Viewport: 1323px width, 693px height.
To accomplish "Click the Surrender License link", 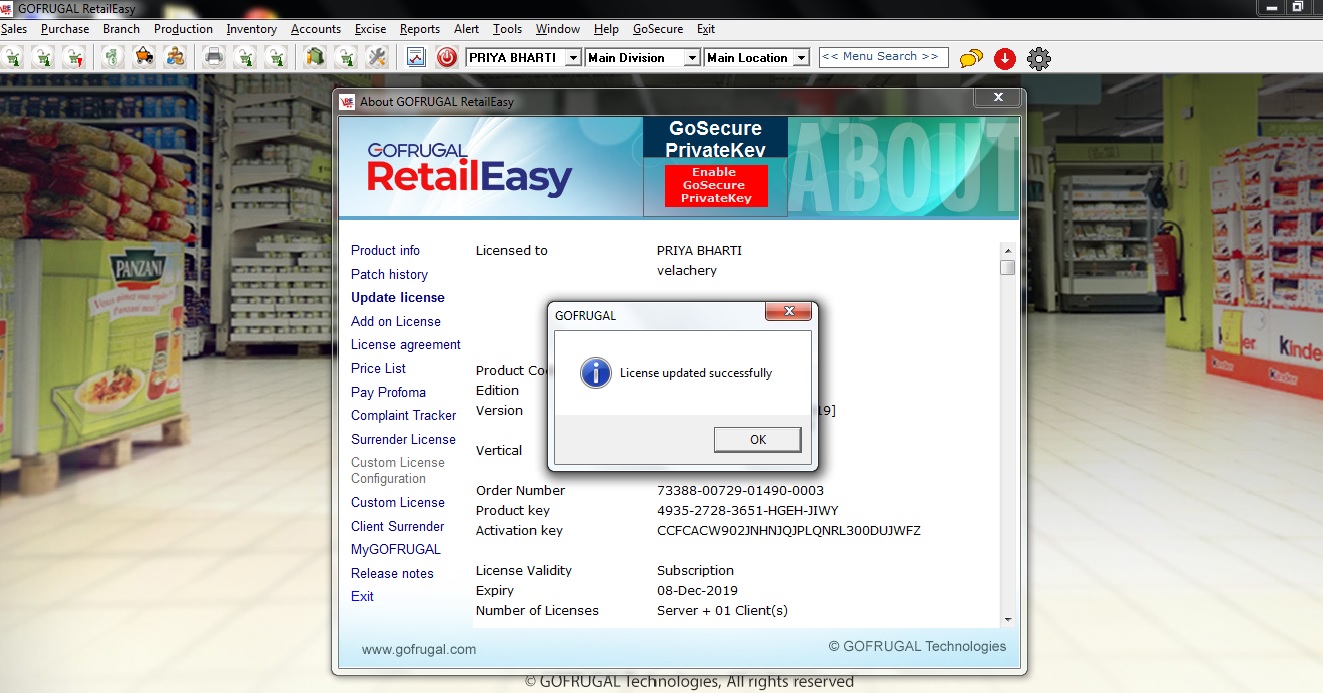I will coord(403,439).
